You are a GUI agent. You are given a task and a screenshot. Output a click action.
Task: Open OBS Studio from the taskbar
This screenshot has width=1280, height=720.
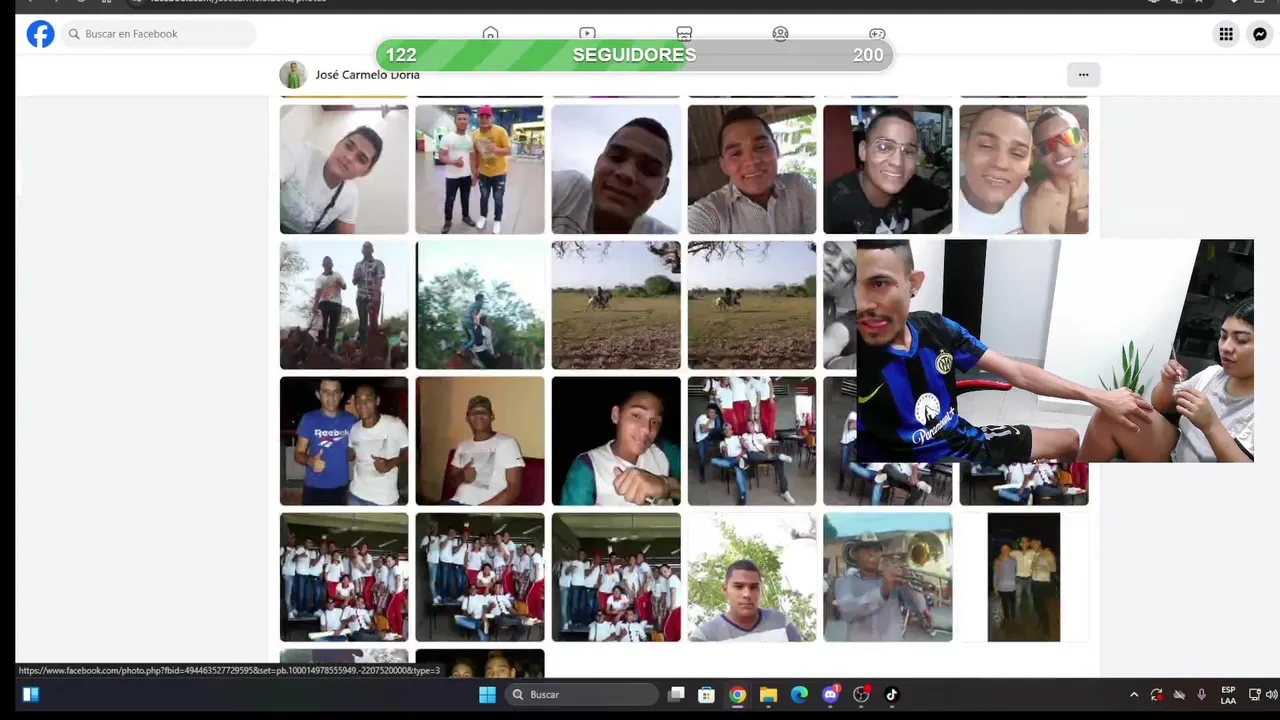[x=861, y=694]
